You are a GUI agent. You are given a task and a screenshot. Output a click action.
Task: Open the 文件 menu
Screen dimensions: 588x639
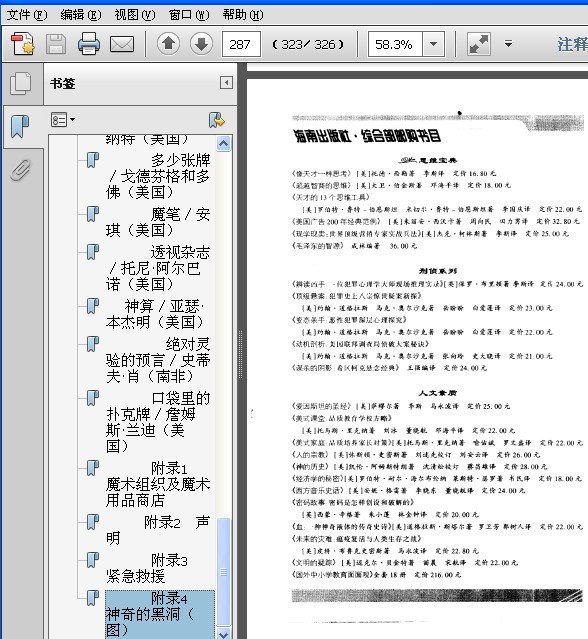pyautogui.click(x=27, y=15)
